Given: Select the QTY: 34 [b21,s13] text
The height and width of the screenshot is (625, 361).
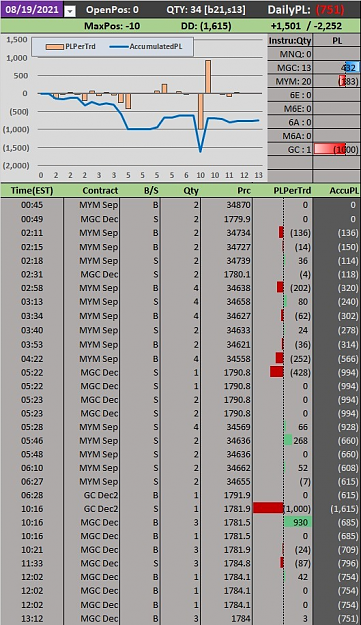Looking at the screenshot, I should click(206, 10).
